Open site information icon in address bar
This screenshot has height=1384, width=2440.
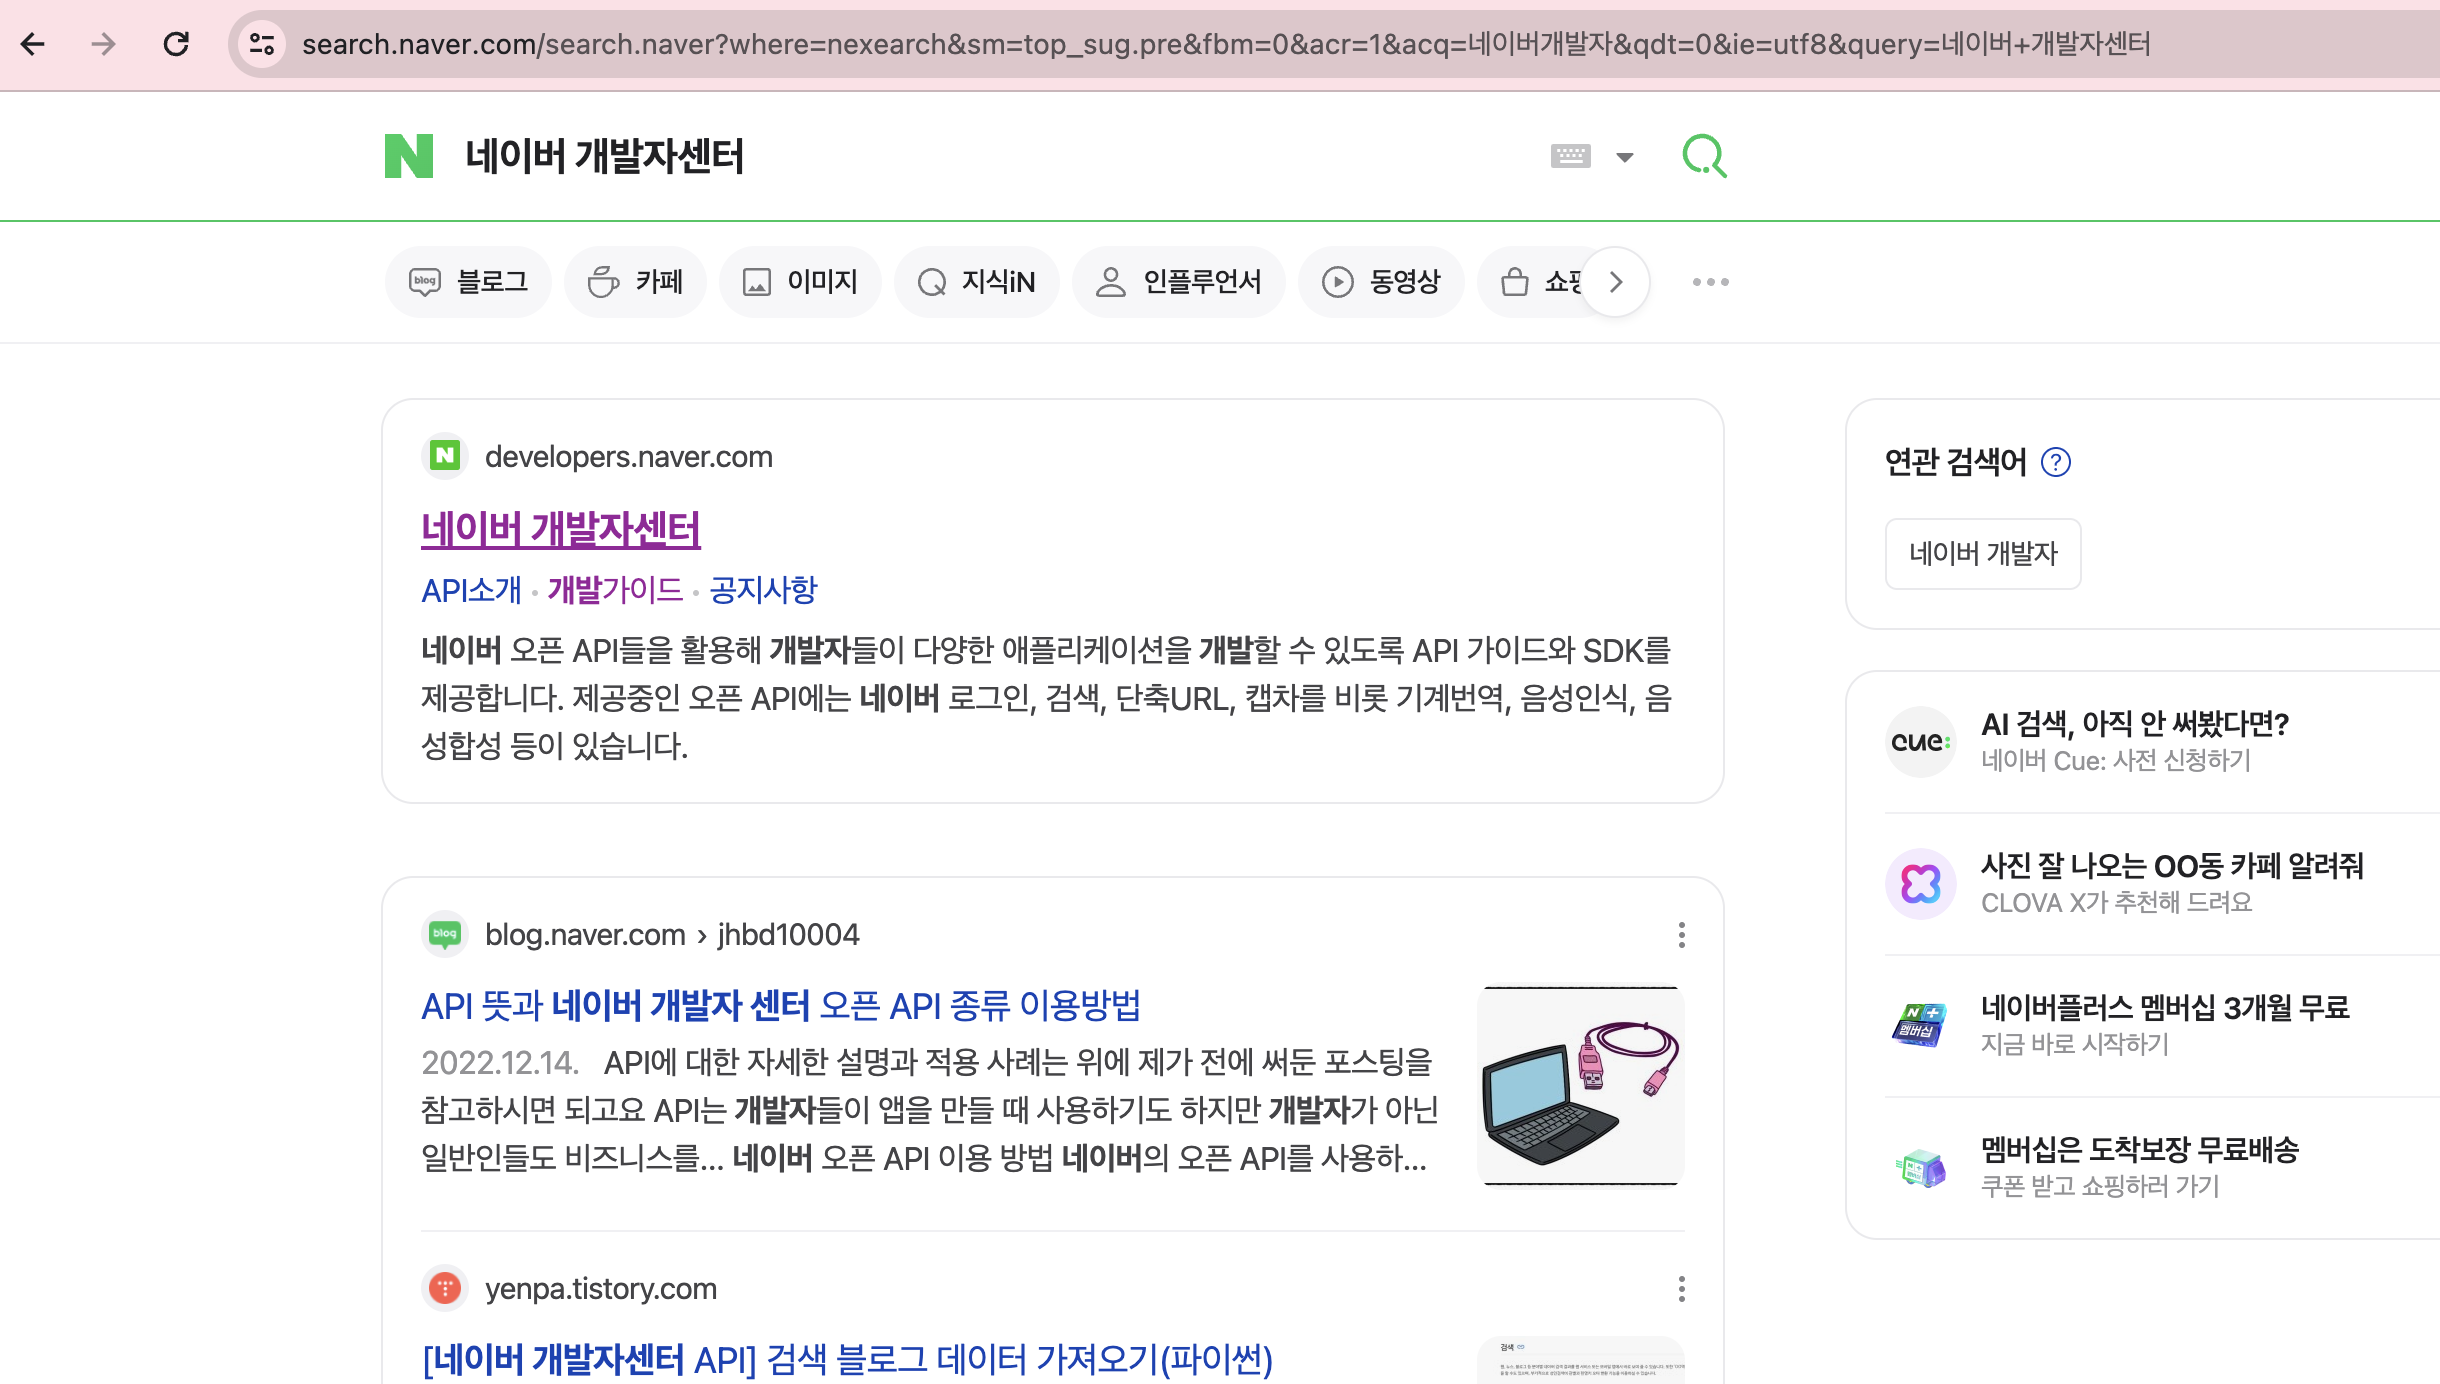pos(262,44)
